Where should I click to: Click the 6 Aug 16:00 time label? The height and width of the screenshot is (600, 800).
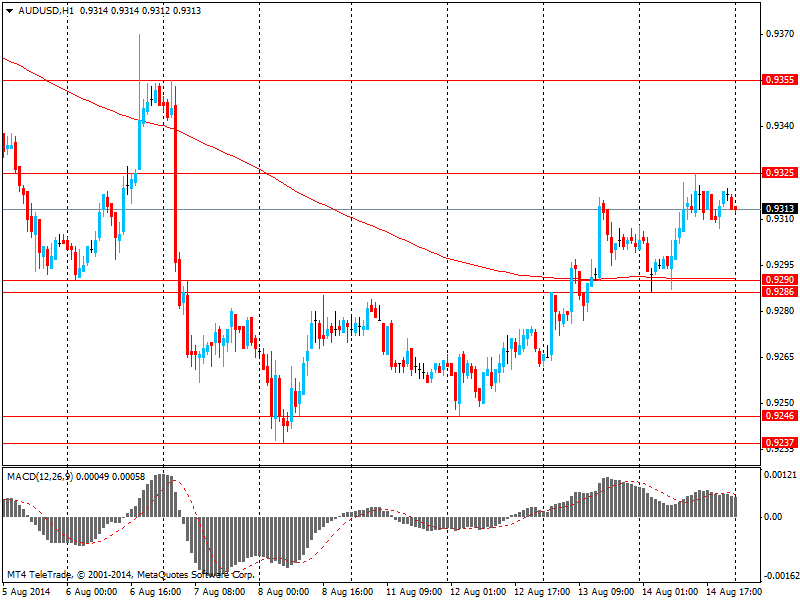pyautogui.click(x=156, y=591)
